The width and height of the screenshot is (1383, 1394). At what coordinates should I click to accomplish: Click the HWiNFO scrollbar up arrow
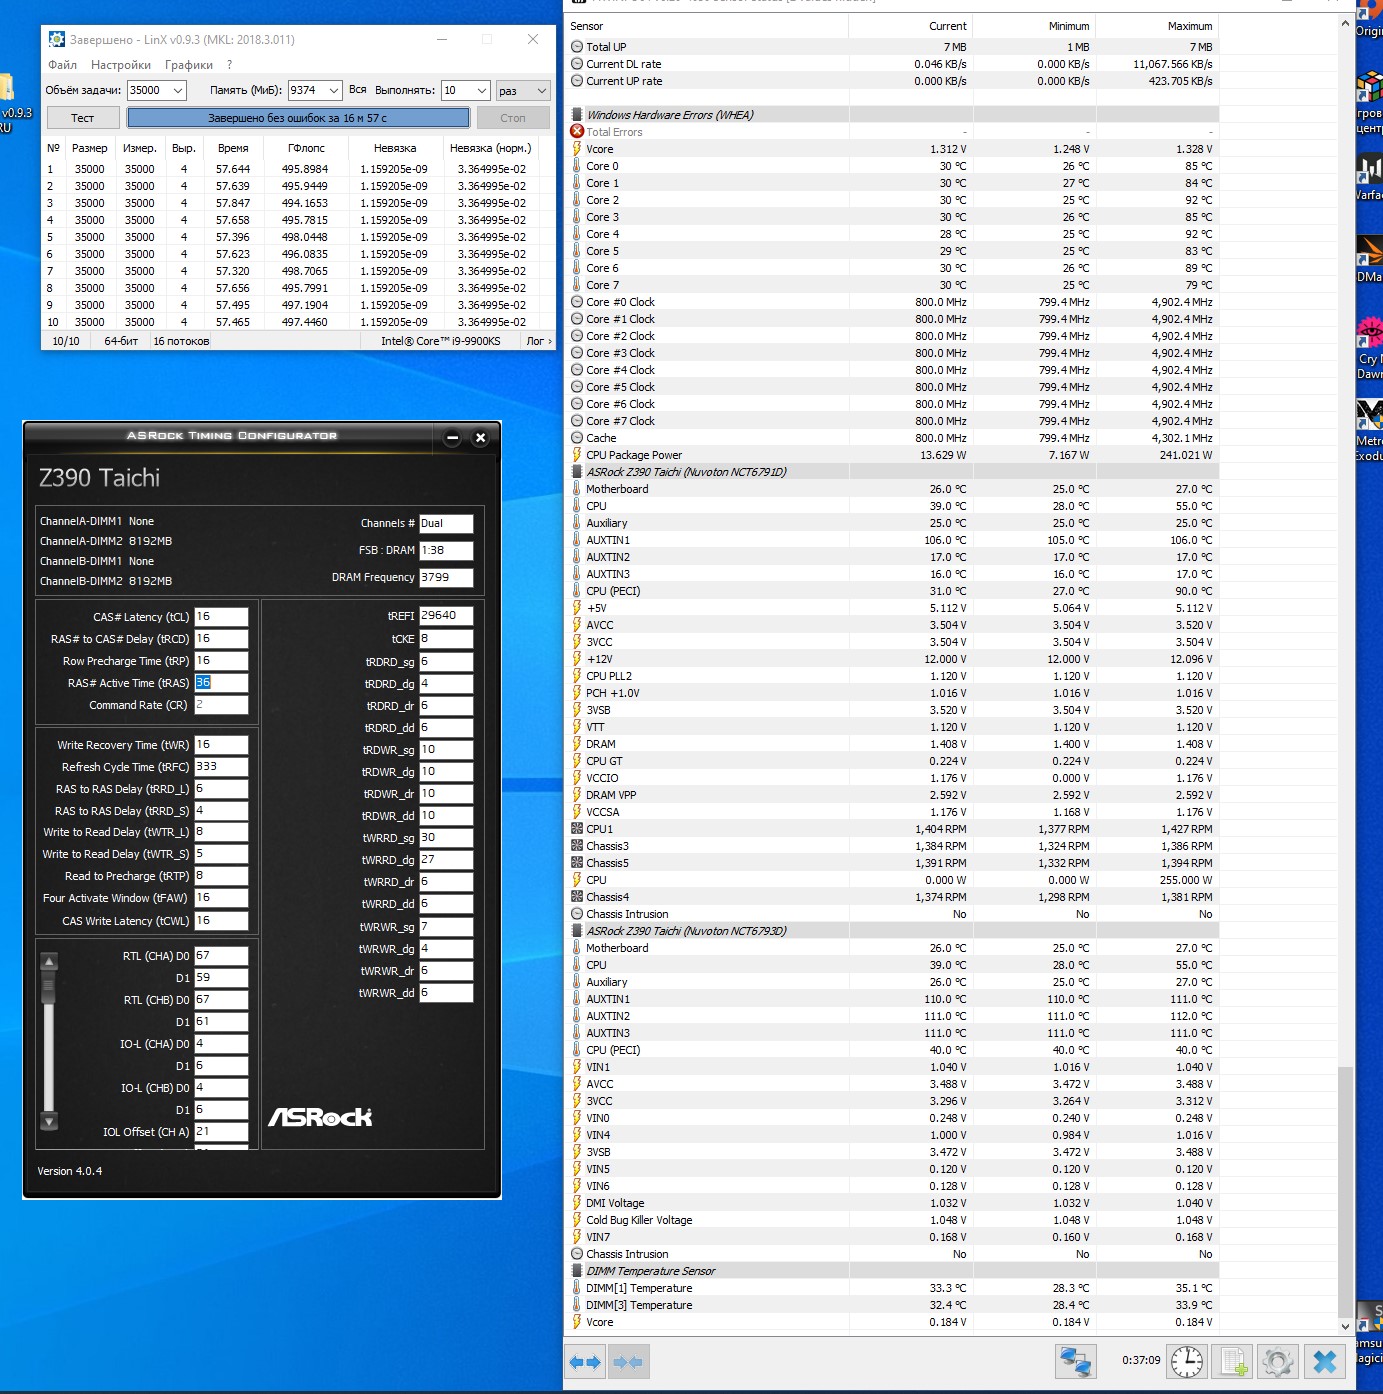click(x=1346, y=23)
